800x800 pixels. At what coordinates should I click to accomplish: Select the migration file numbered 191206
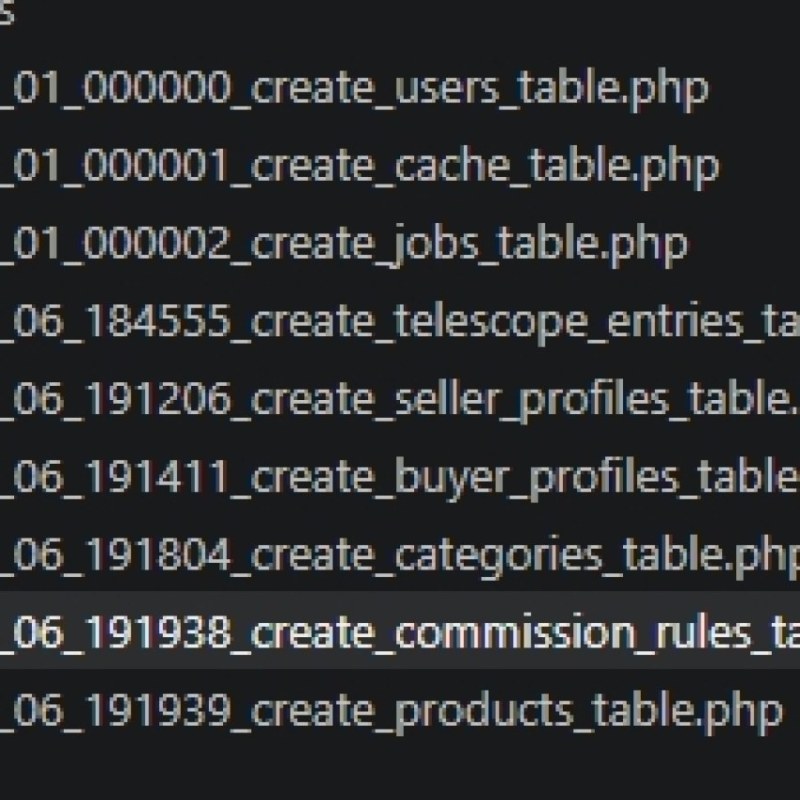pos(400,400)
